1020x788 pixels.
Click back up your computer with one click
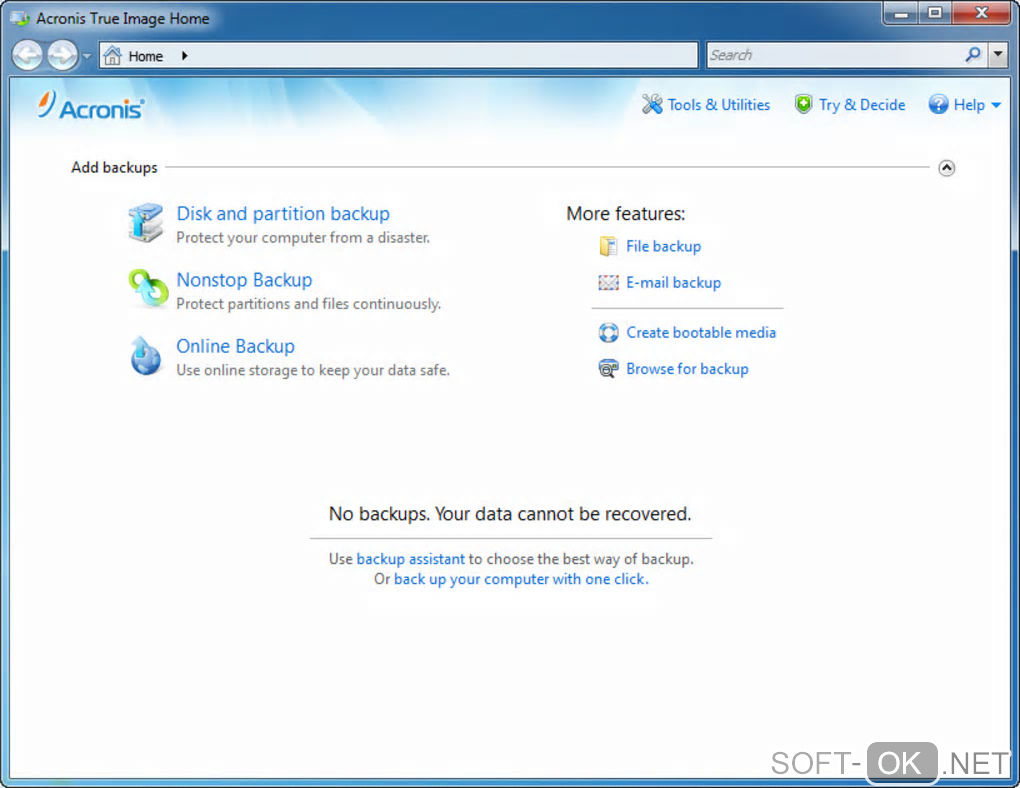[x=520, y=579]
